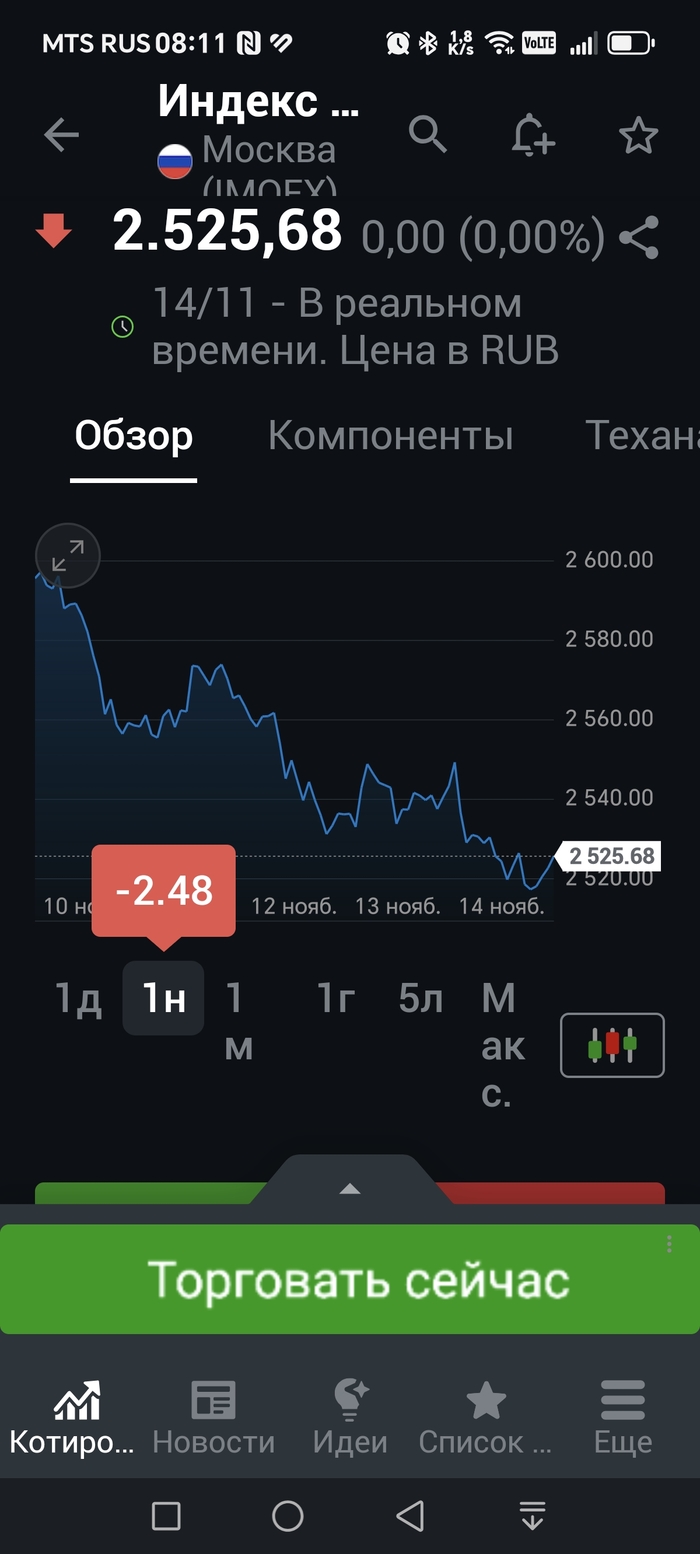The image size is (700, 1554).
Task: Expand the chart to fullscreen
Action: tap(68, 555)
